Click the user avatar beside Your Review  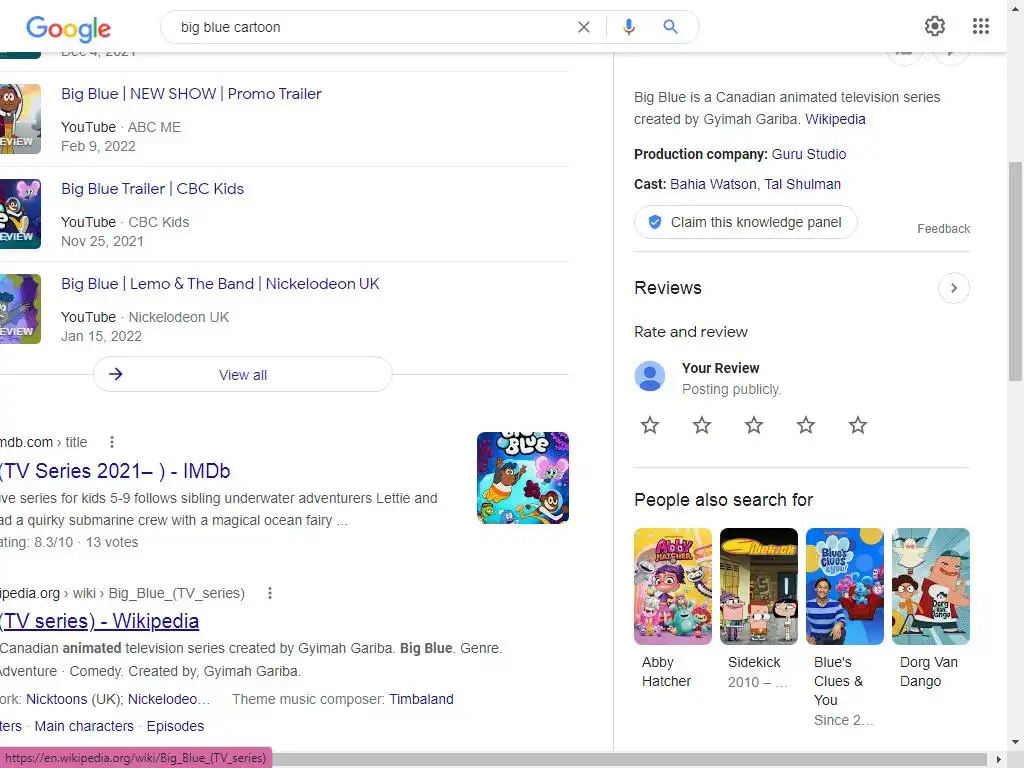(x=650, y=376)
